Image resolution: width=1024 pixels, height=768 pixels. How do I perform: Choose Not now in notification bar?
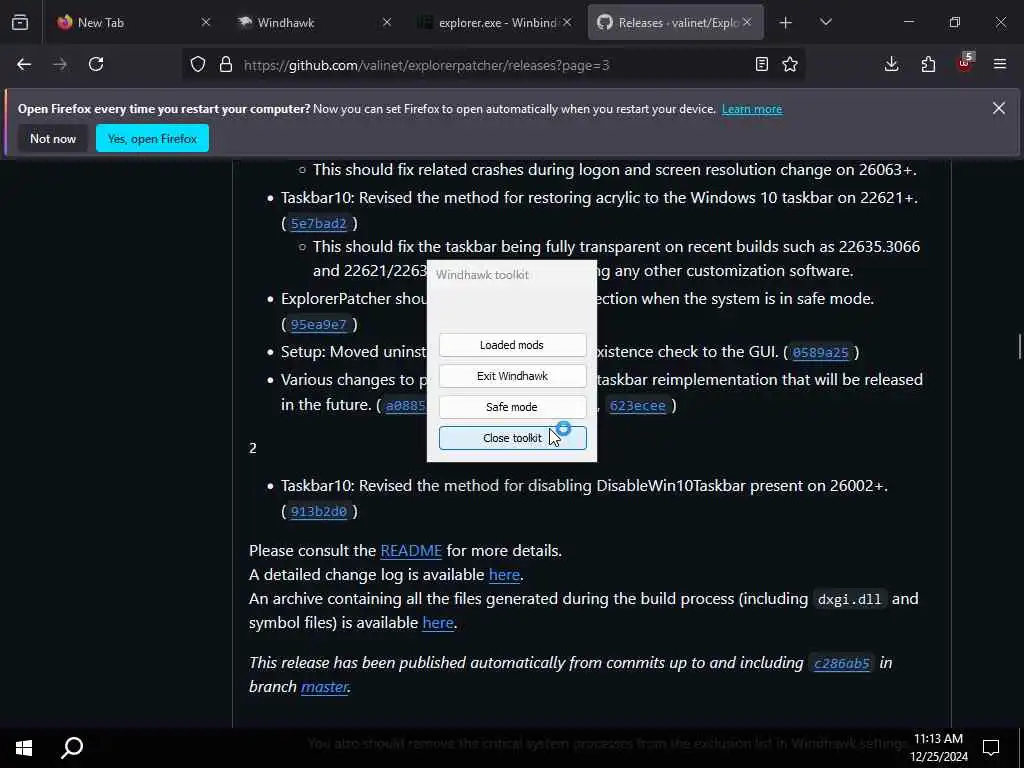pyautogui.click(x=53, y=138)
